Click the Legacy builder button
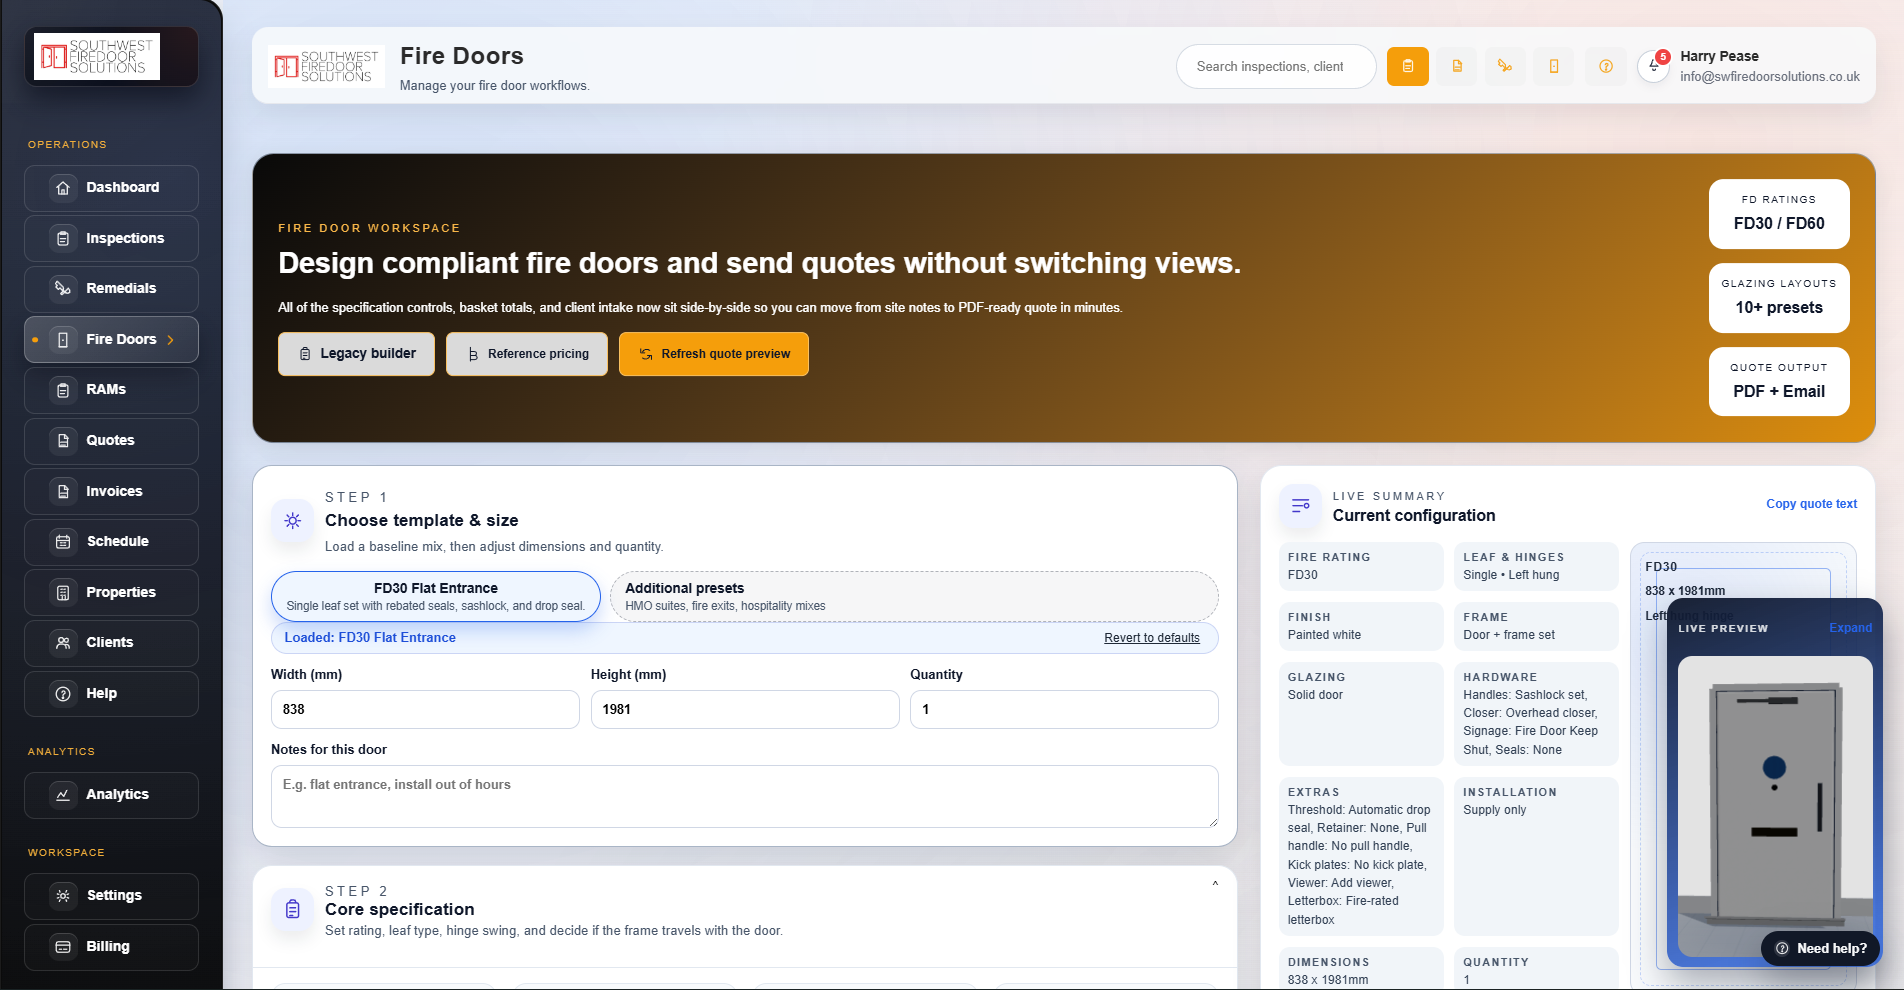Image resolution: width=1904 pixels, height=990 pixels. point(356,354)
